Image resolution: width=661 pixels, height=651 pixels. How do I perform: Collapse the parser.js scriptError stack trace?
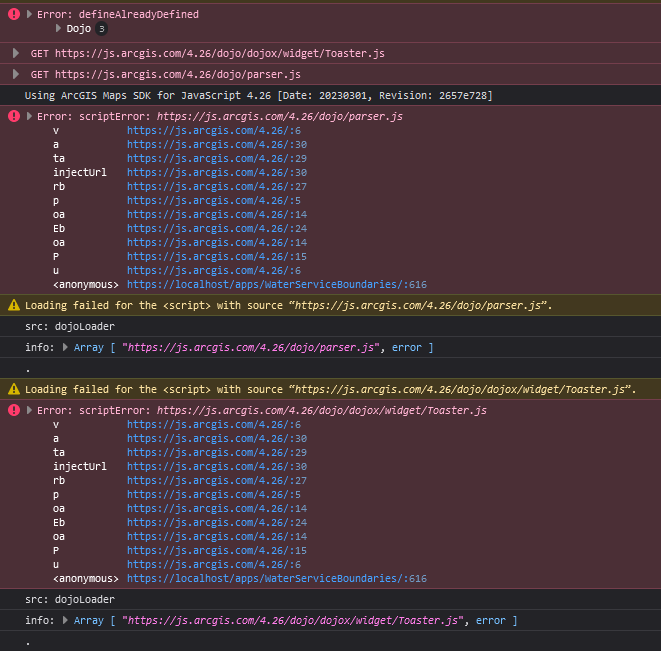click(x=29, y=116)
